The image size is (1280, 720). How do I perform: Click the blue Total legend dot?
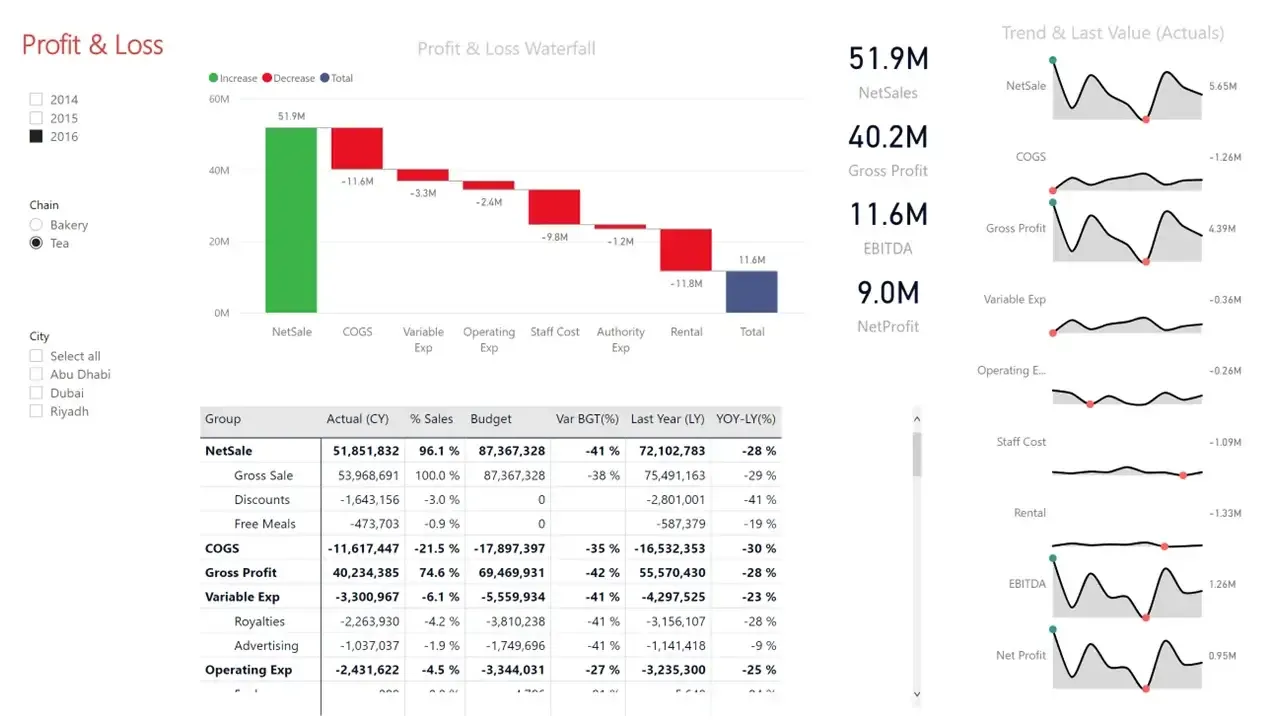(x=324, y=78)
